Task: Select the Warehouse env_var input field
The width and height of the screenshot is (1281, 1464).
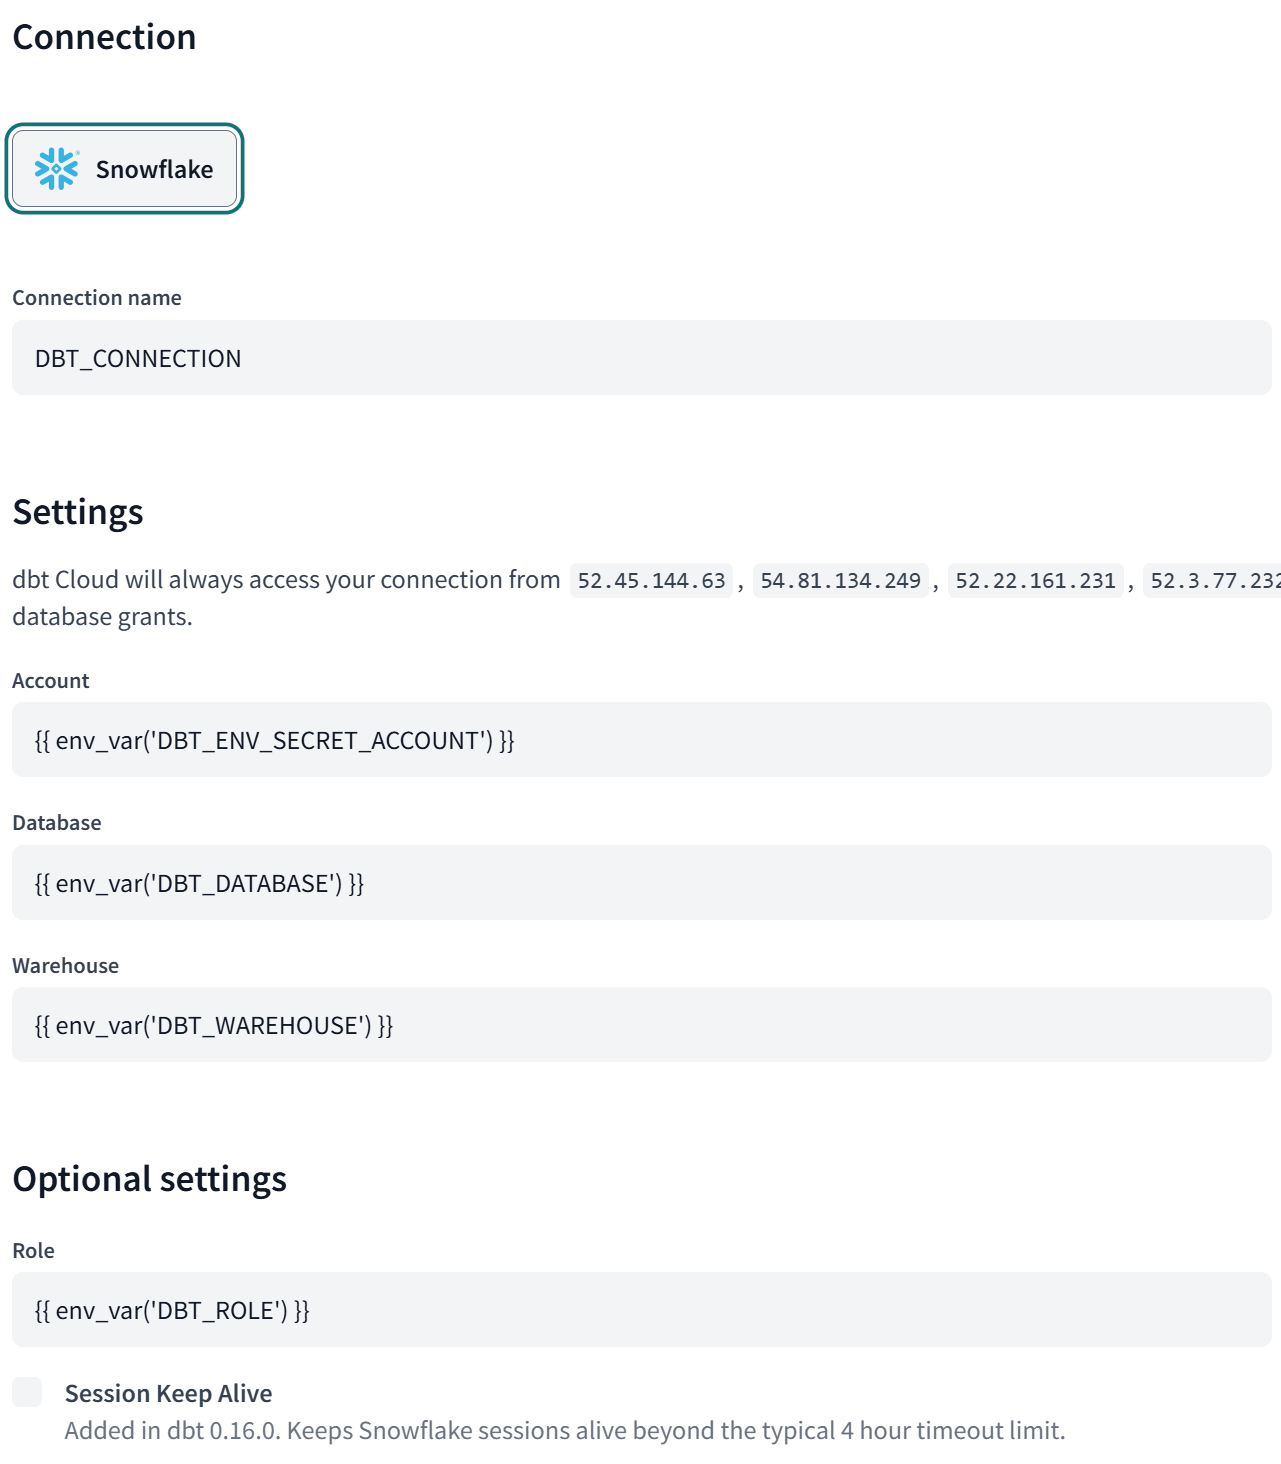Action: pyautogui.click(x=642, y=1025)
